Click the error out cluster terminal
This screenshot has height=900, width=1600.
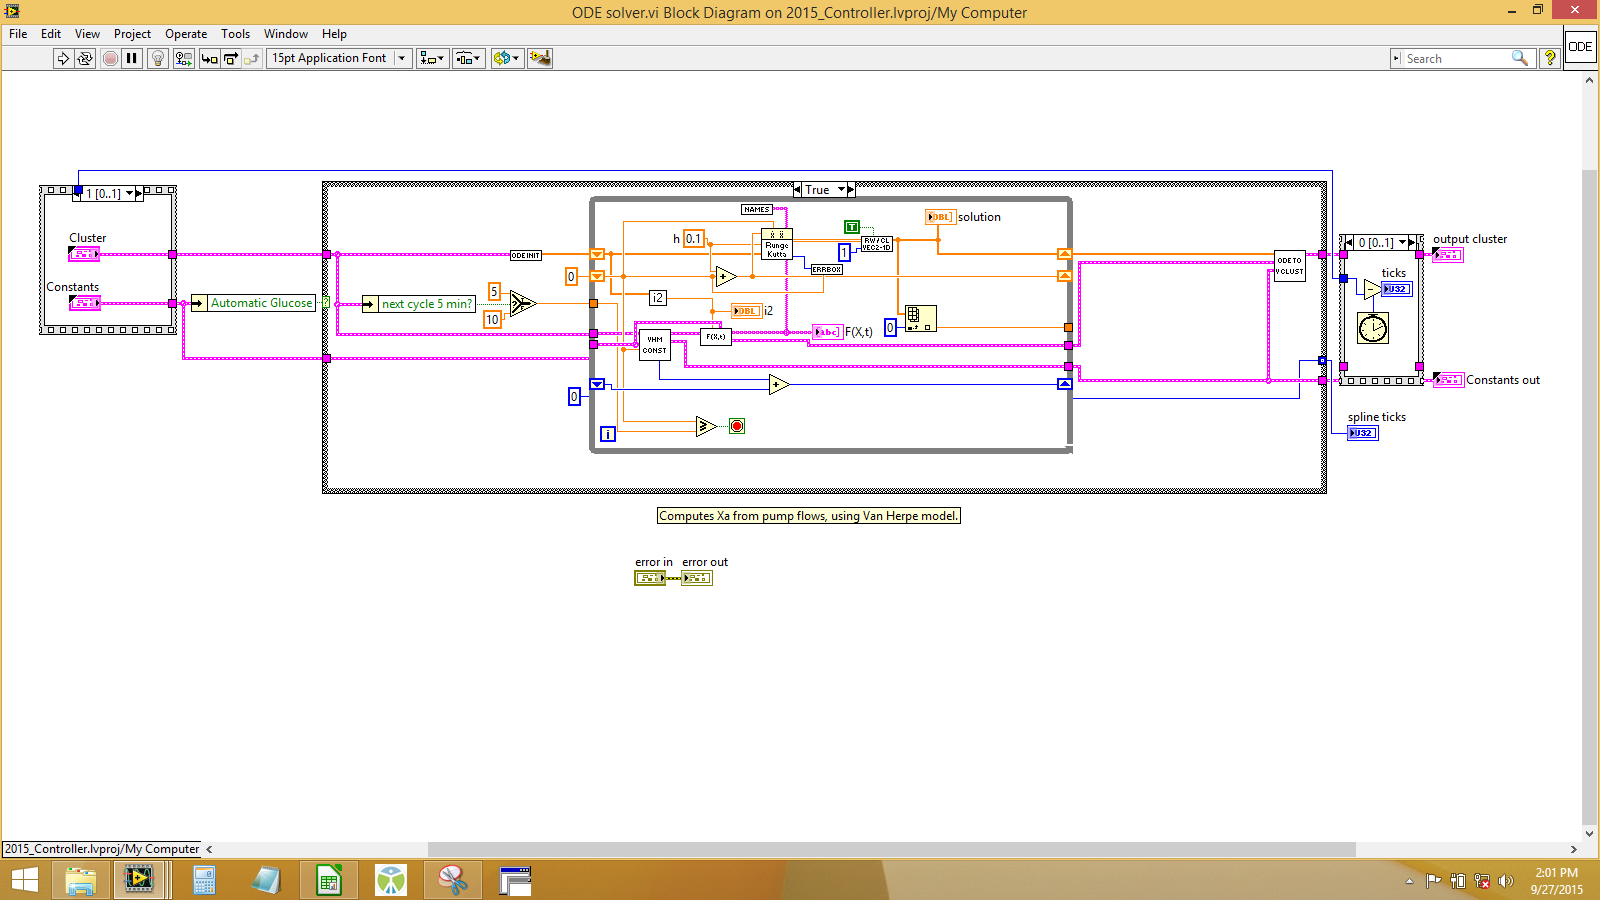coord(697,578)
